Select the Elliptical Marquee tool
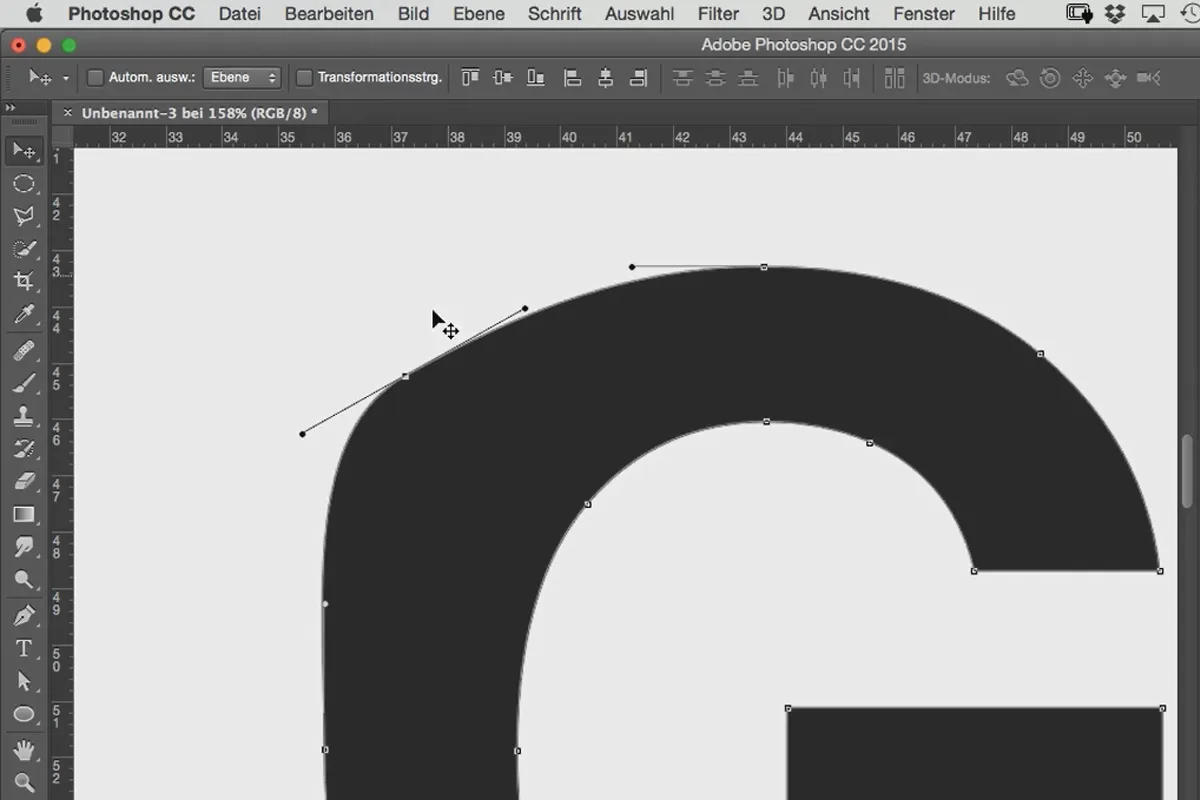This screenshot has width=1200, height=800. tap(24, 184)
